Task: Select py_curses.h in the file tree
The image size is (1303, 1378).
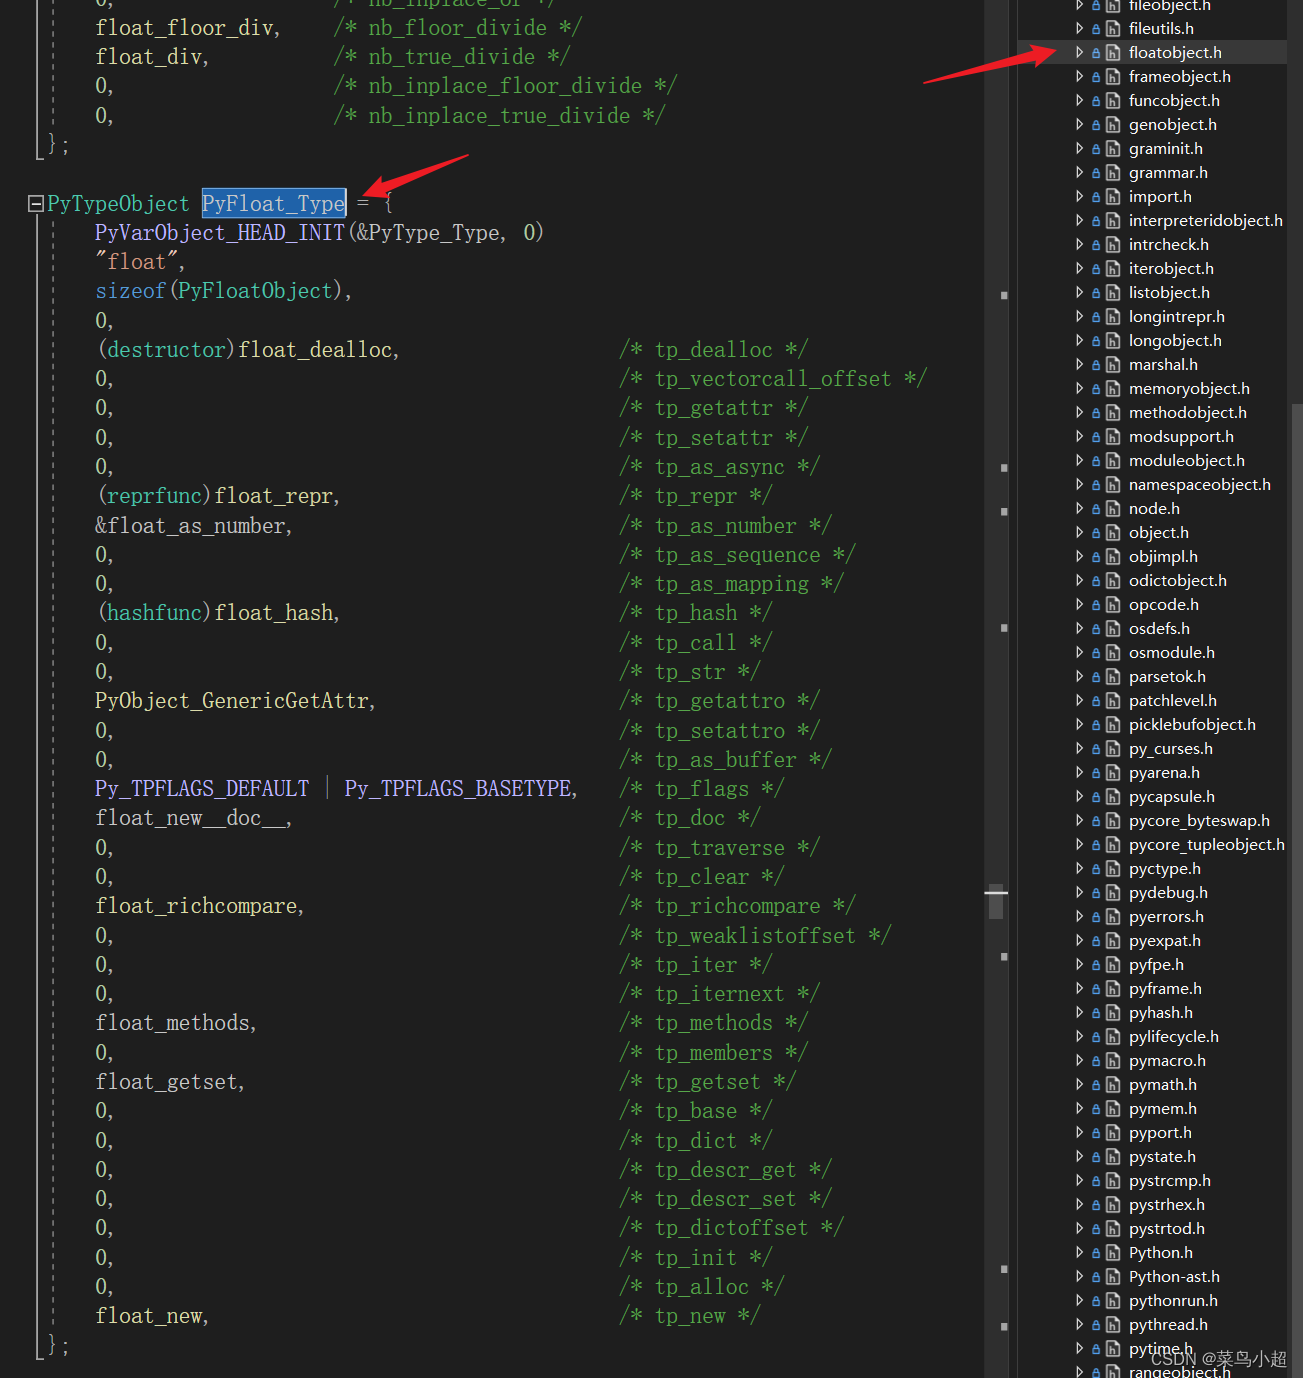Action: coord(1170,748)
